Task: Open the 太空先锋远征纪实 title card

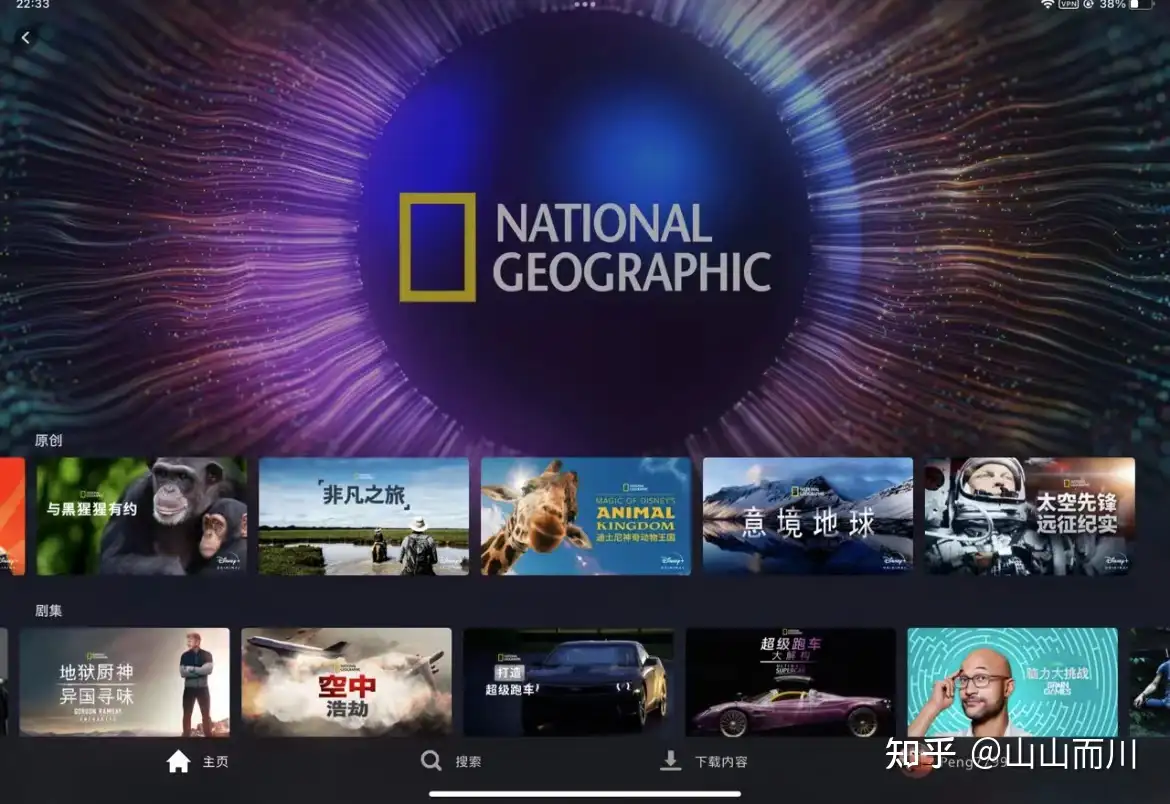Action: pyautogui.click(x=1030, y=516)
